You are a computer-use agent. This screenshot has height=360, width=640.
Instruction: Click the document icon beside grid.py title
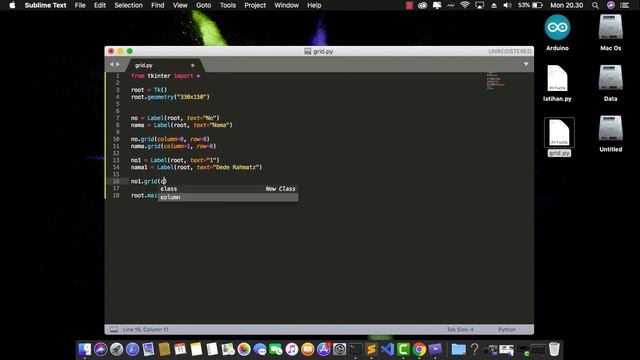(307, 51)
